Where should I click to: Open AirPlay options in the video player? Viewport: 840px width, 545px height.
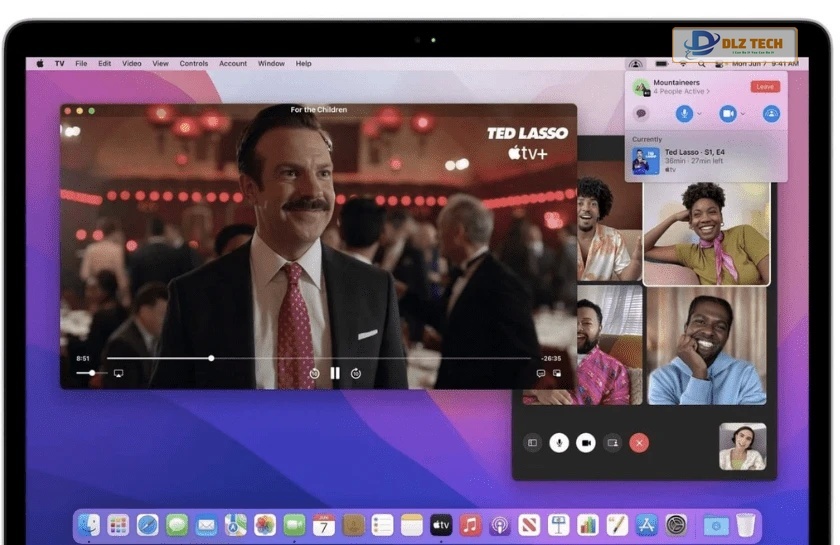(118, 373)
